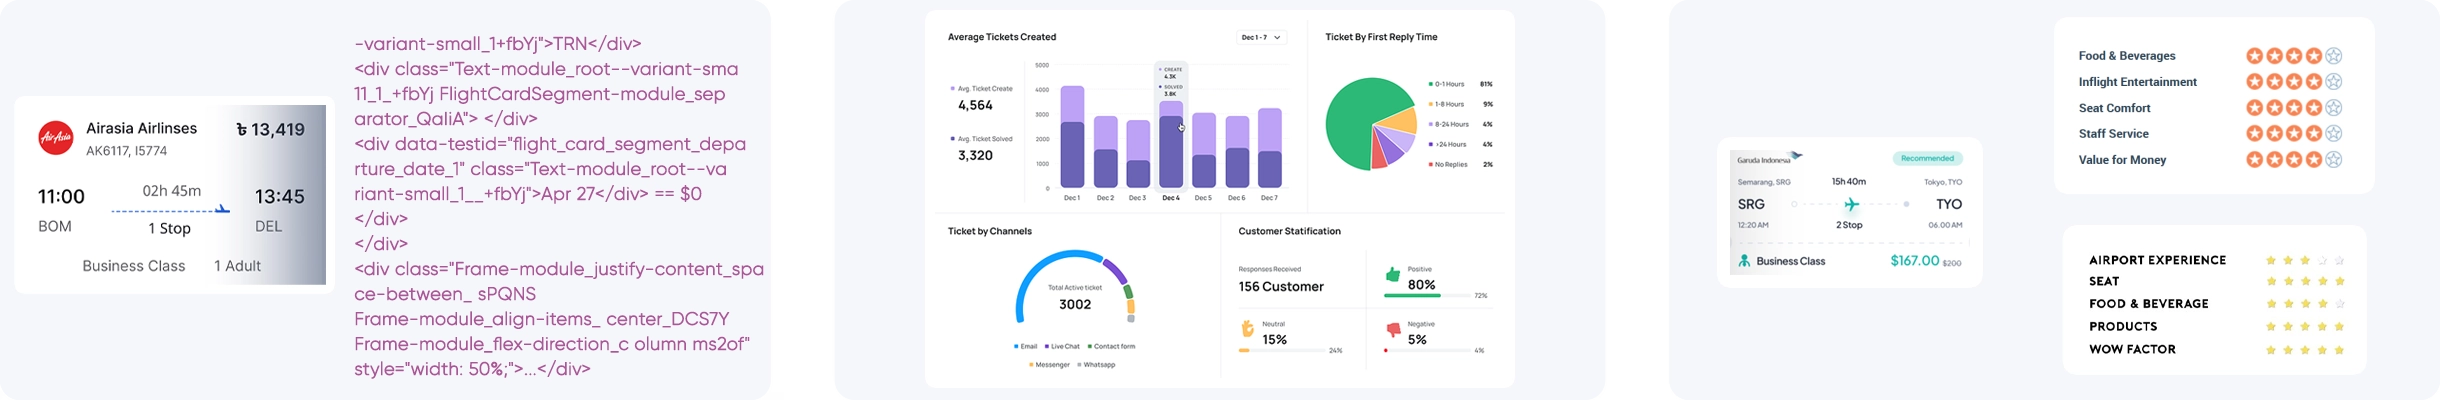Click the fifth star in the WOW FACTOR row
Viewport: 2440px width, 400px height.
pyautogui.click(x=2340, y=350)
